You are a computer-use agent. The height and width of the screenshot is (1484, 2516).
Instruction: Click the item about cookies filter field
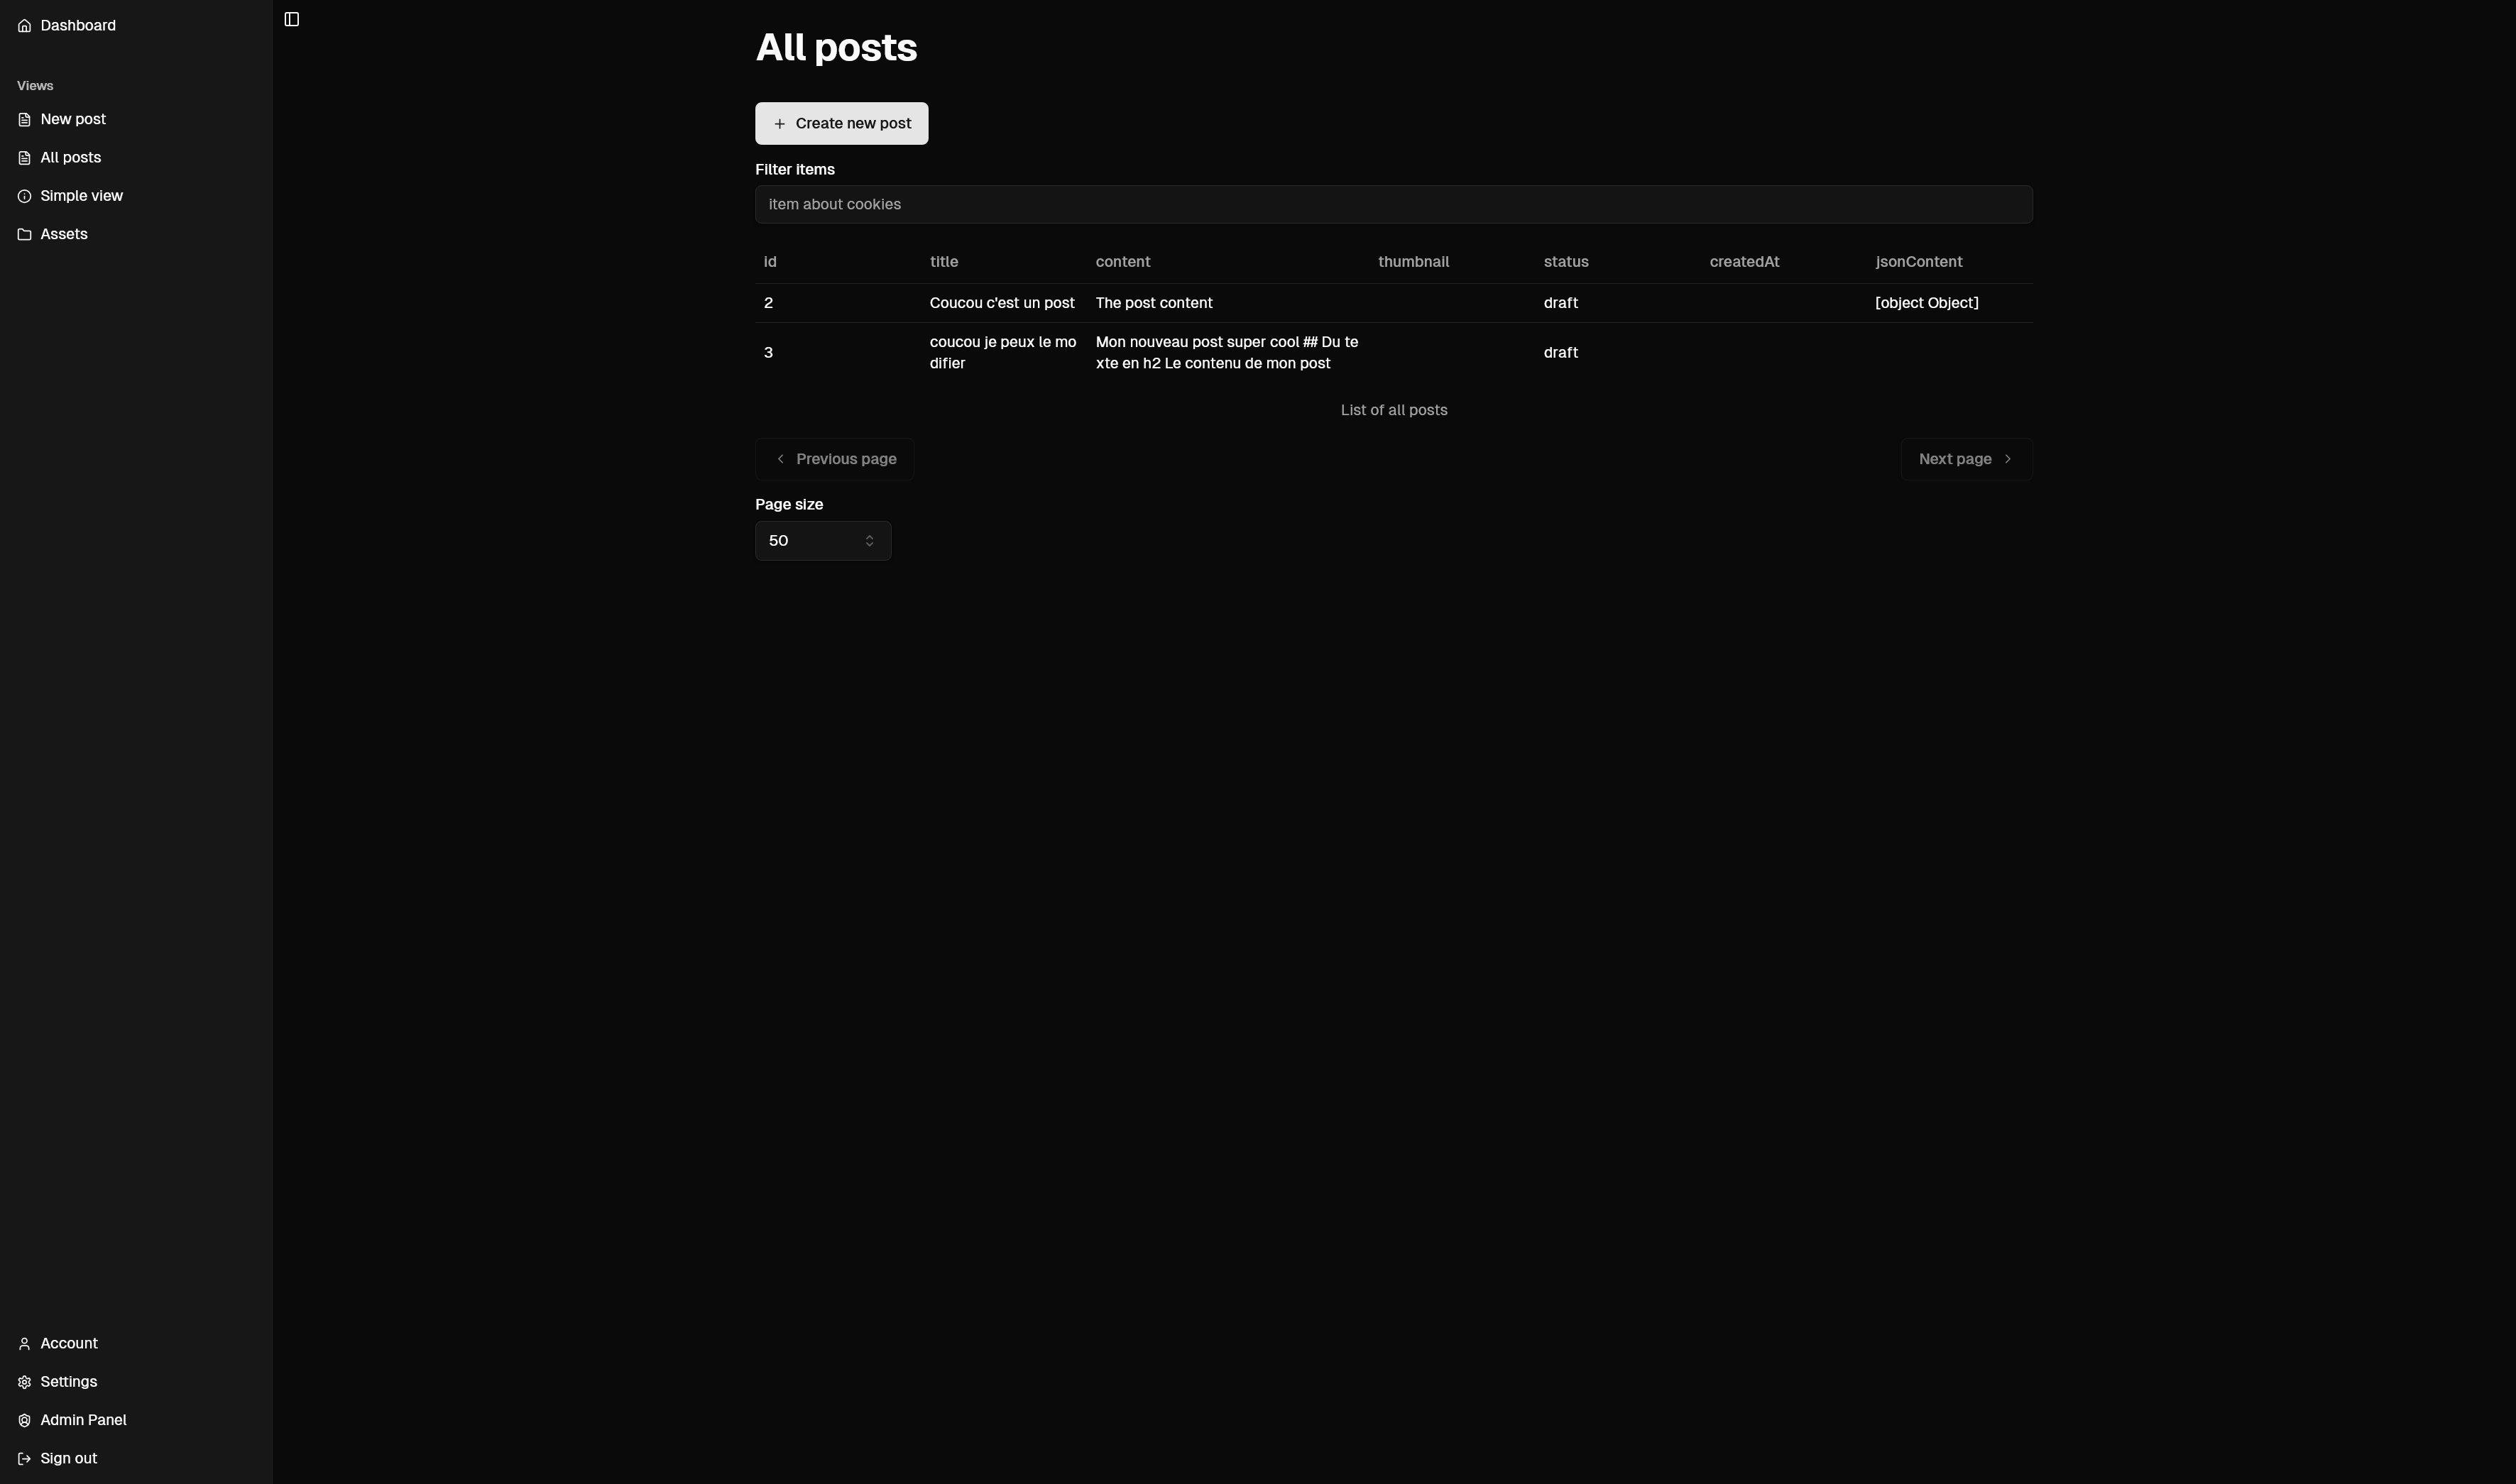pyautogui.click(x=1392, y=204)
